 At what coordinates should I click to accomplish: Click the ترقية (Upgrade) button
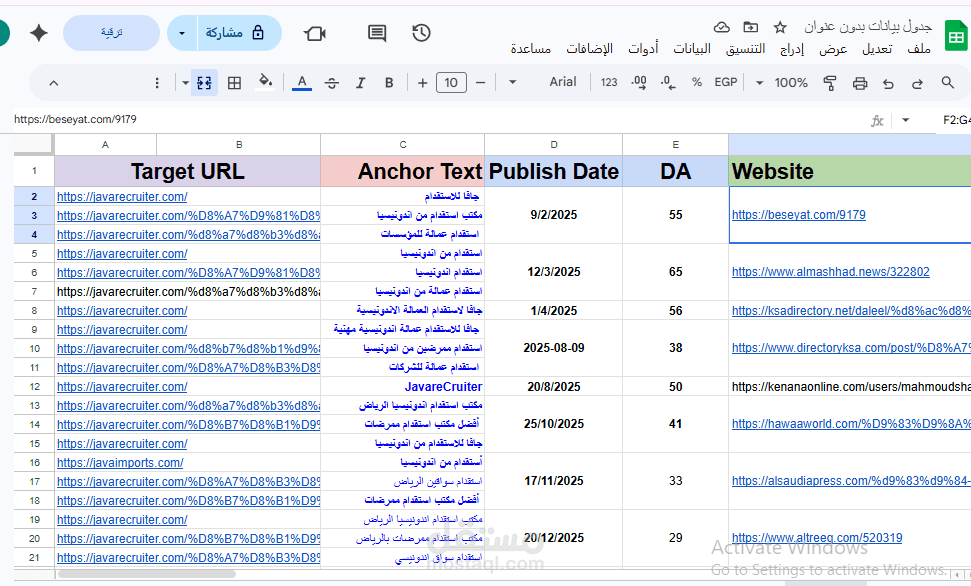tap(111, 33)
